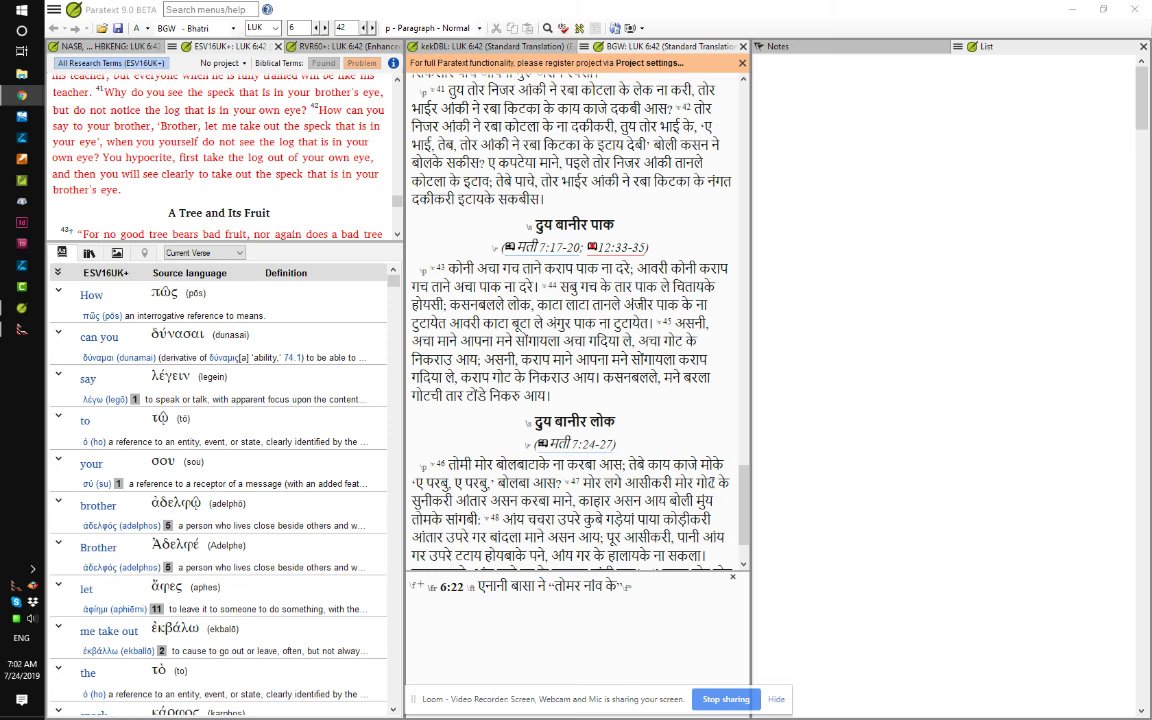Image resolution: width=1152 pixels, height=720 pixels.
Task: Click the Copy icon in toolbar
Action: (512, 29)
